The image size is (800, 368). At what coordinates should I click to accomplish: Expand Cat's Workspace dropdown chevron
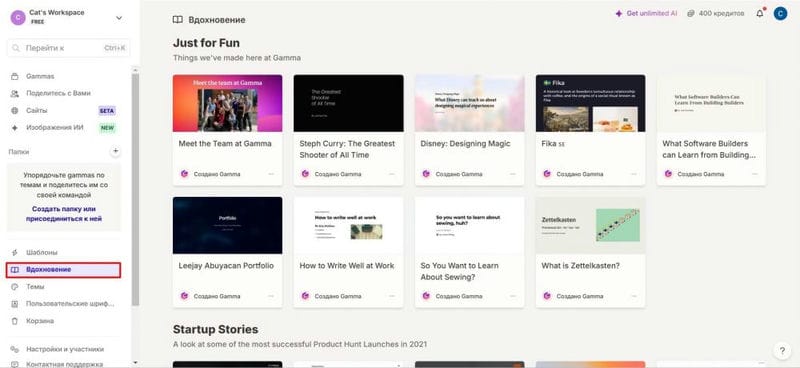(119, 18)
